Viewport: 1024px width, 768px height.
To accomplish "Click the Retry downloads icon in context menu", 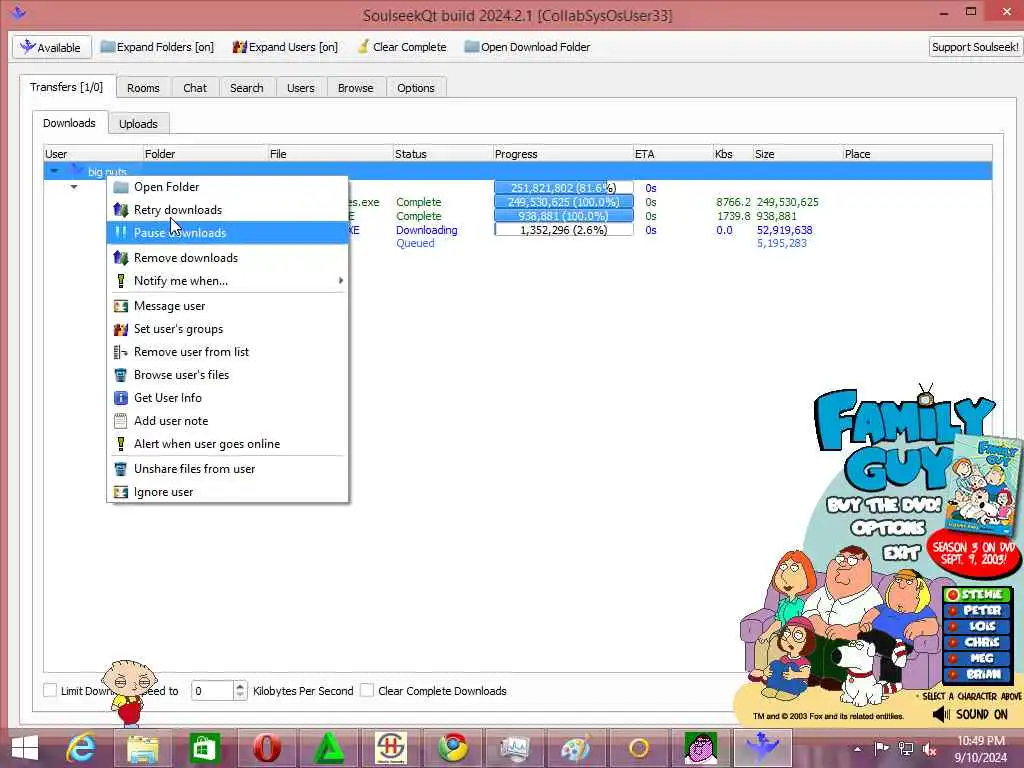I will (x=121, y=210).
